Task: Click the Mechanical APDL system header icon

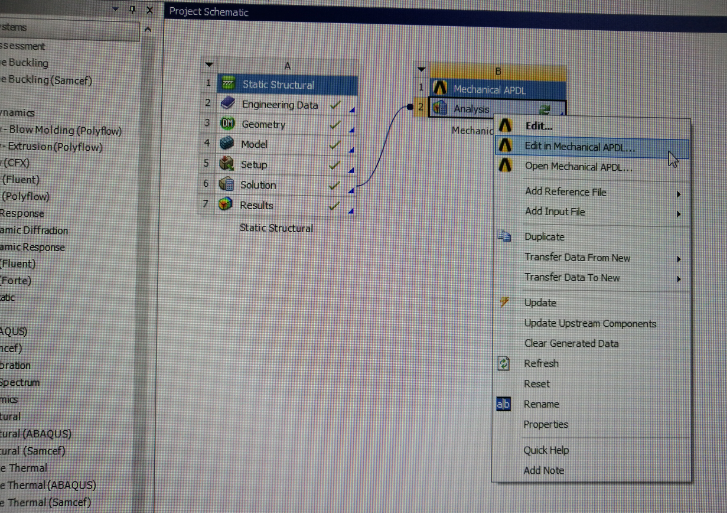Action: pos(440,88)
